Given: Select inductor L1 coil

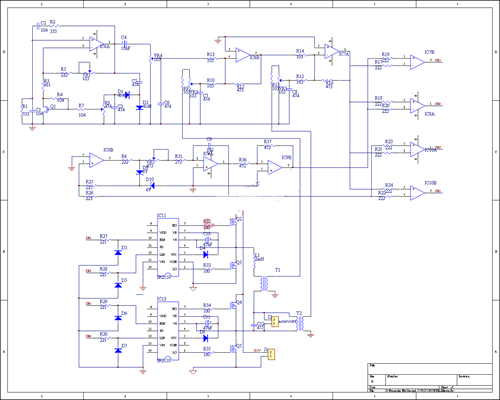Looking at the screenshot, I should (x=255, y=263).
